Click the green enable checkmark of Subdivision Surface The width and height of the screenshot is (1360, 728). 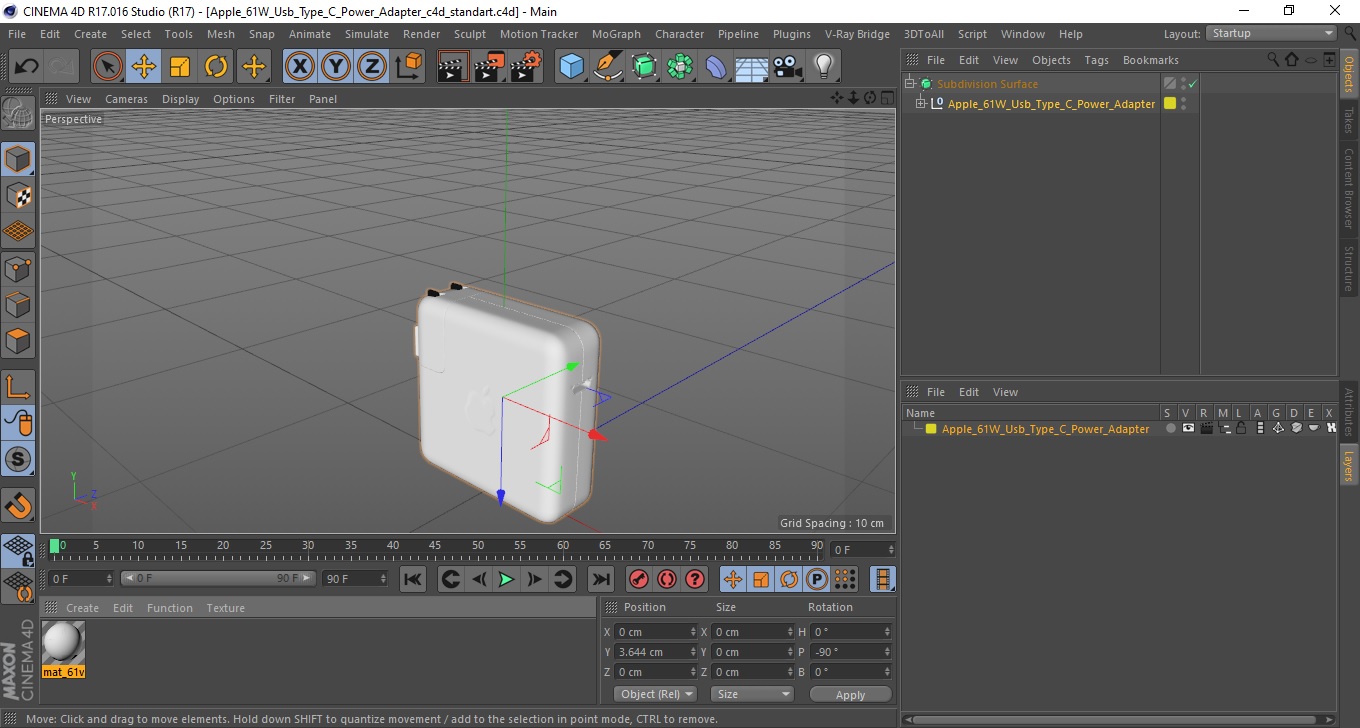1192,84
